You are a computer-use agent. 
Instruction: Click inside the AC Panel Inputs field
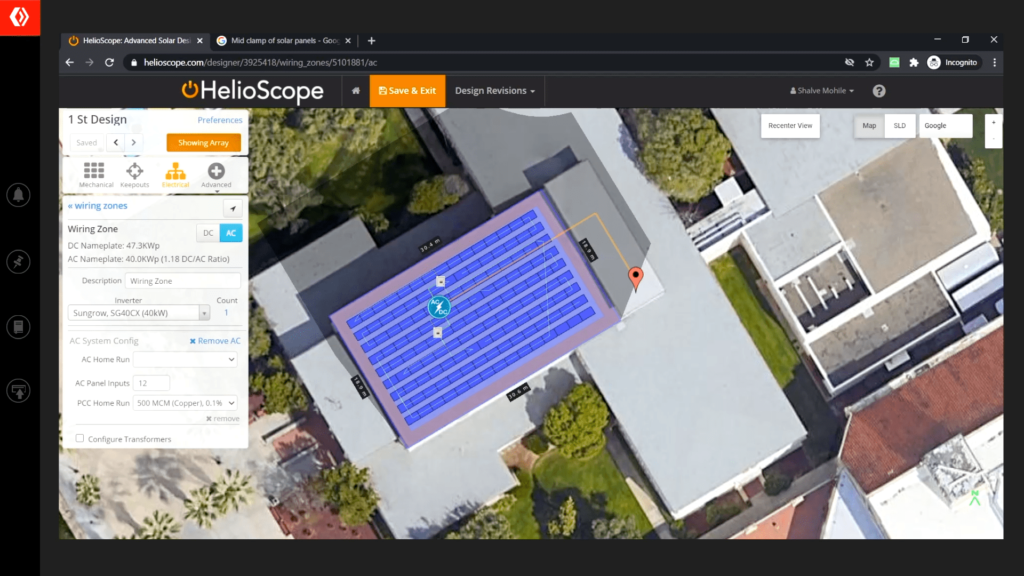click(x=150, y=383)
